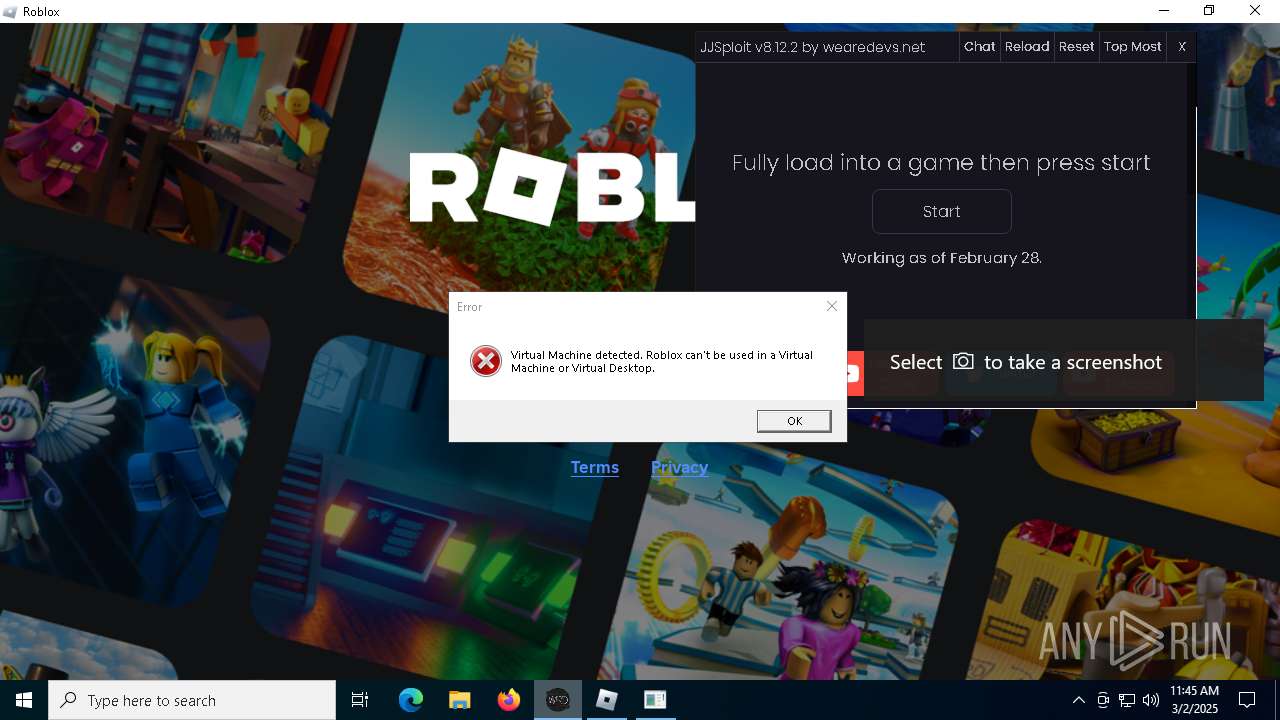Click the meet now tray icon
Image resolution: width=1280 pixels, height=720 pixels.
tap(1103, 700)
